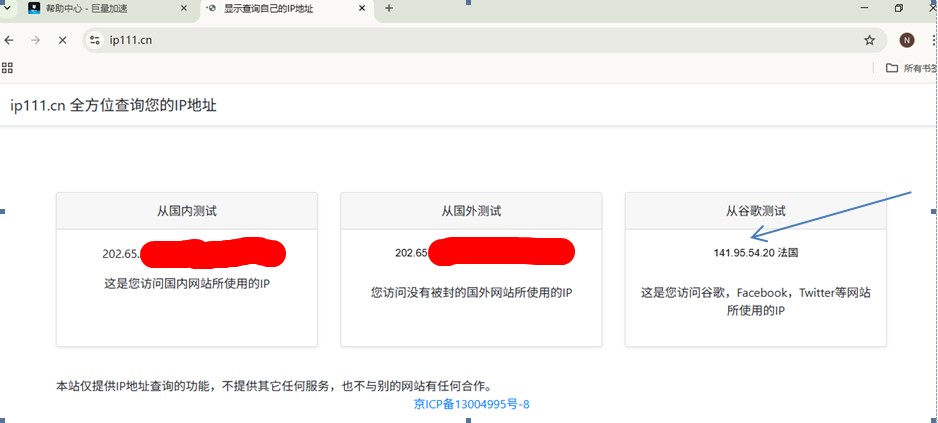Click the browser forward arrow
938x423 pixels.
point(35,41)
